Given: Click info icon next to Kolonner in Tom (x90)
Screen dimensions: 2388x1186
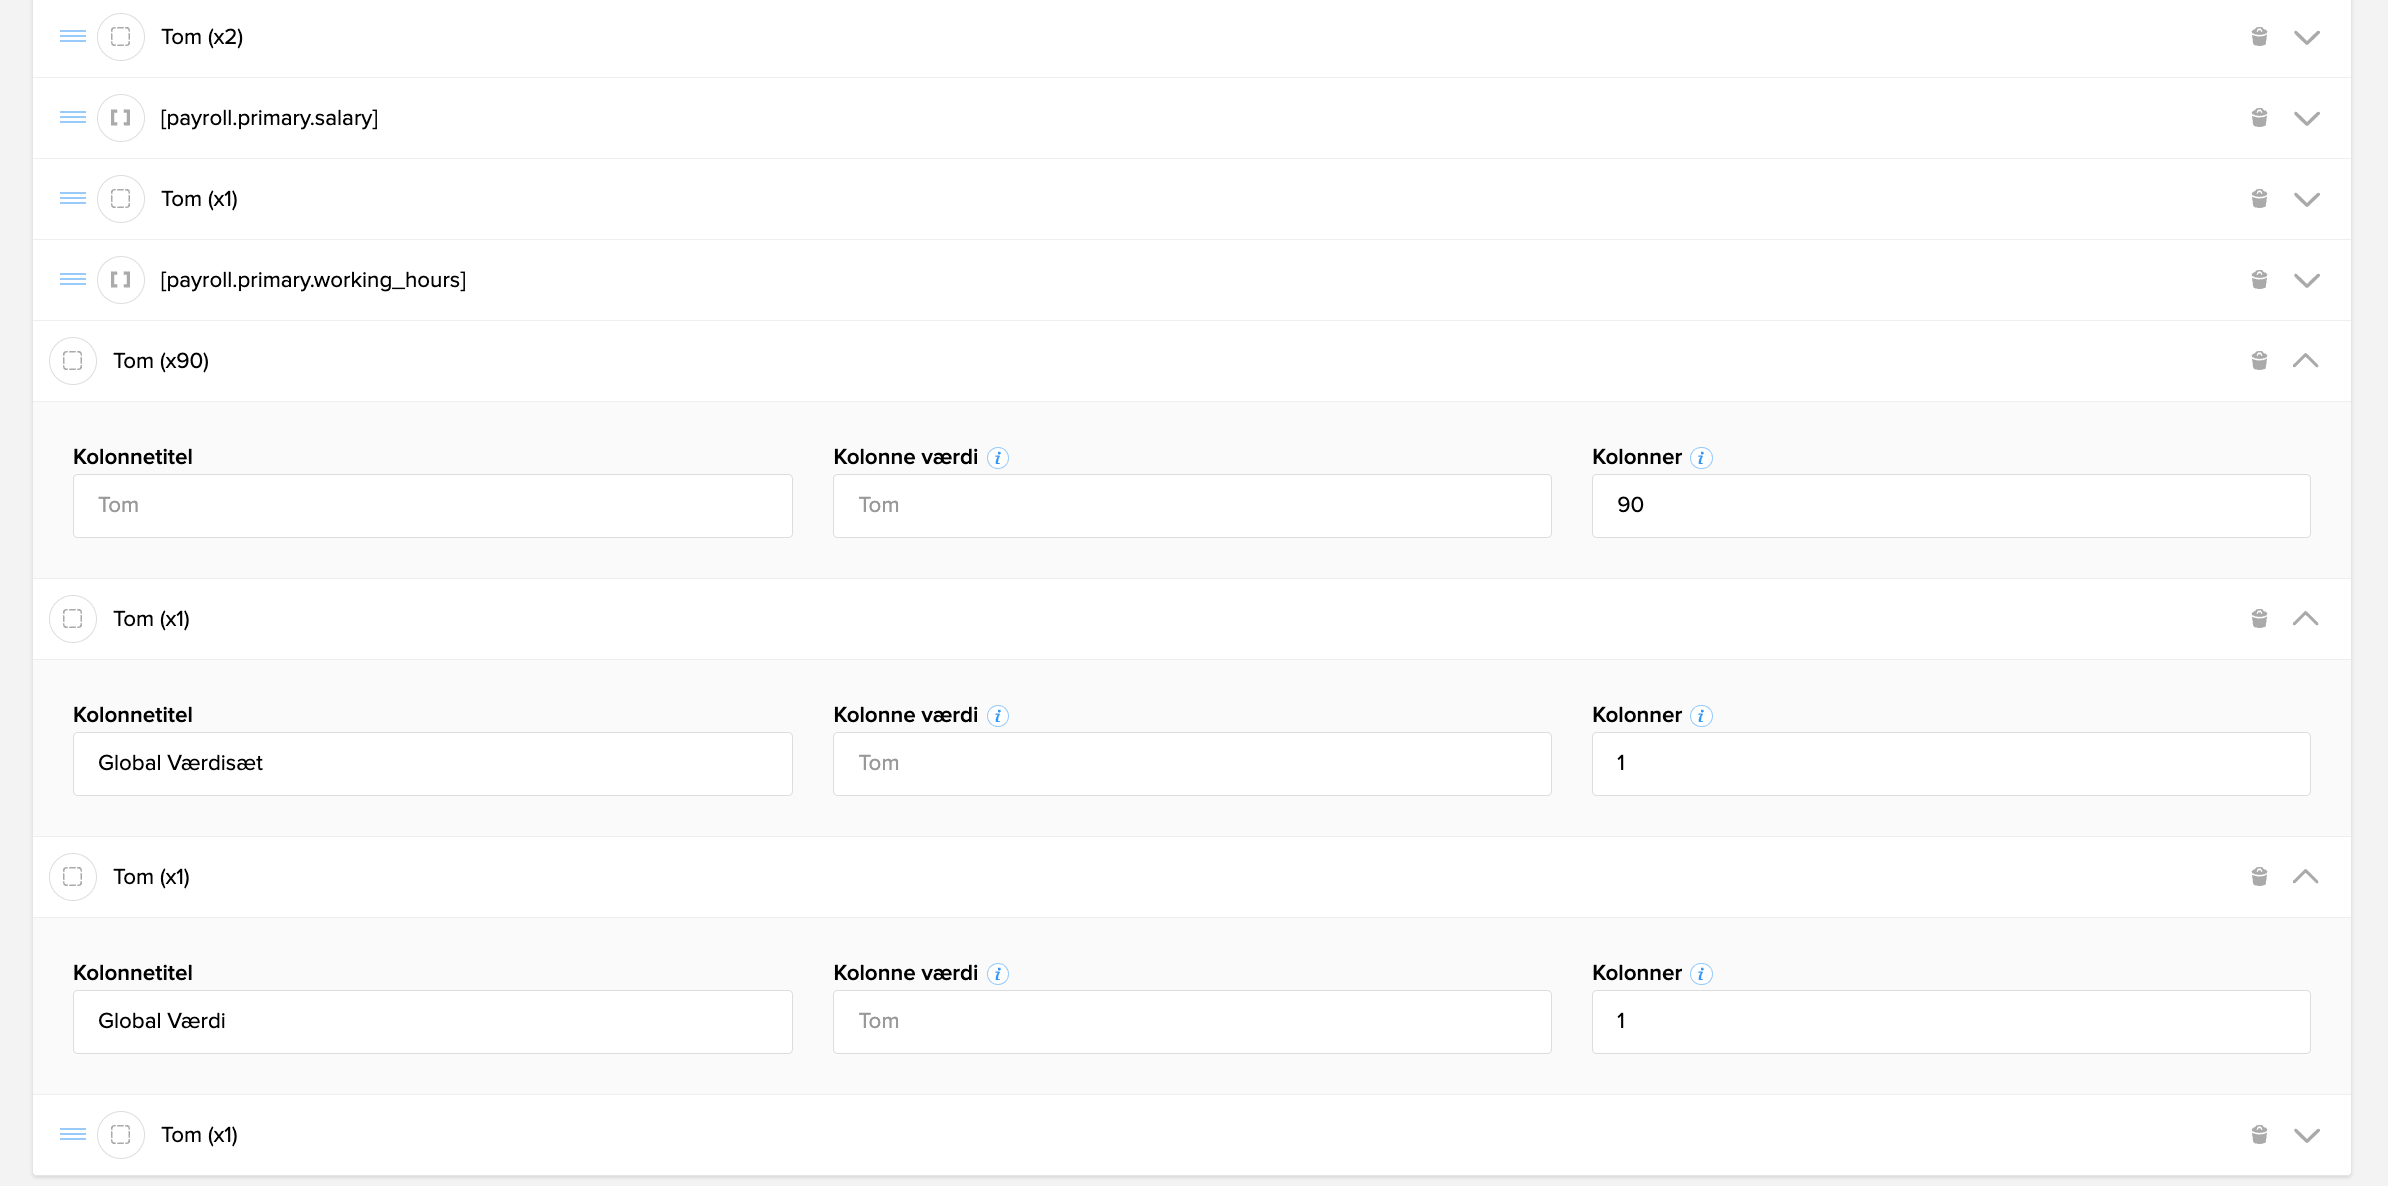Looking at the screenshot, I should 1701,458.
